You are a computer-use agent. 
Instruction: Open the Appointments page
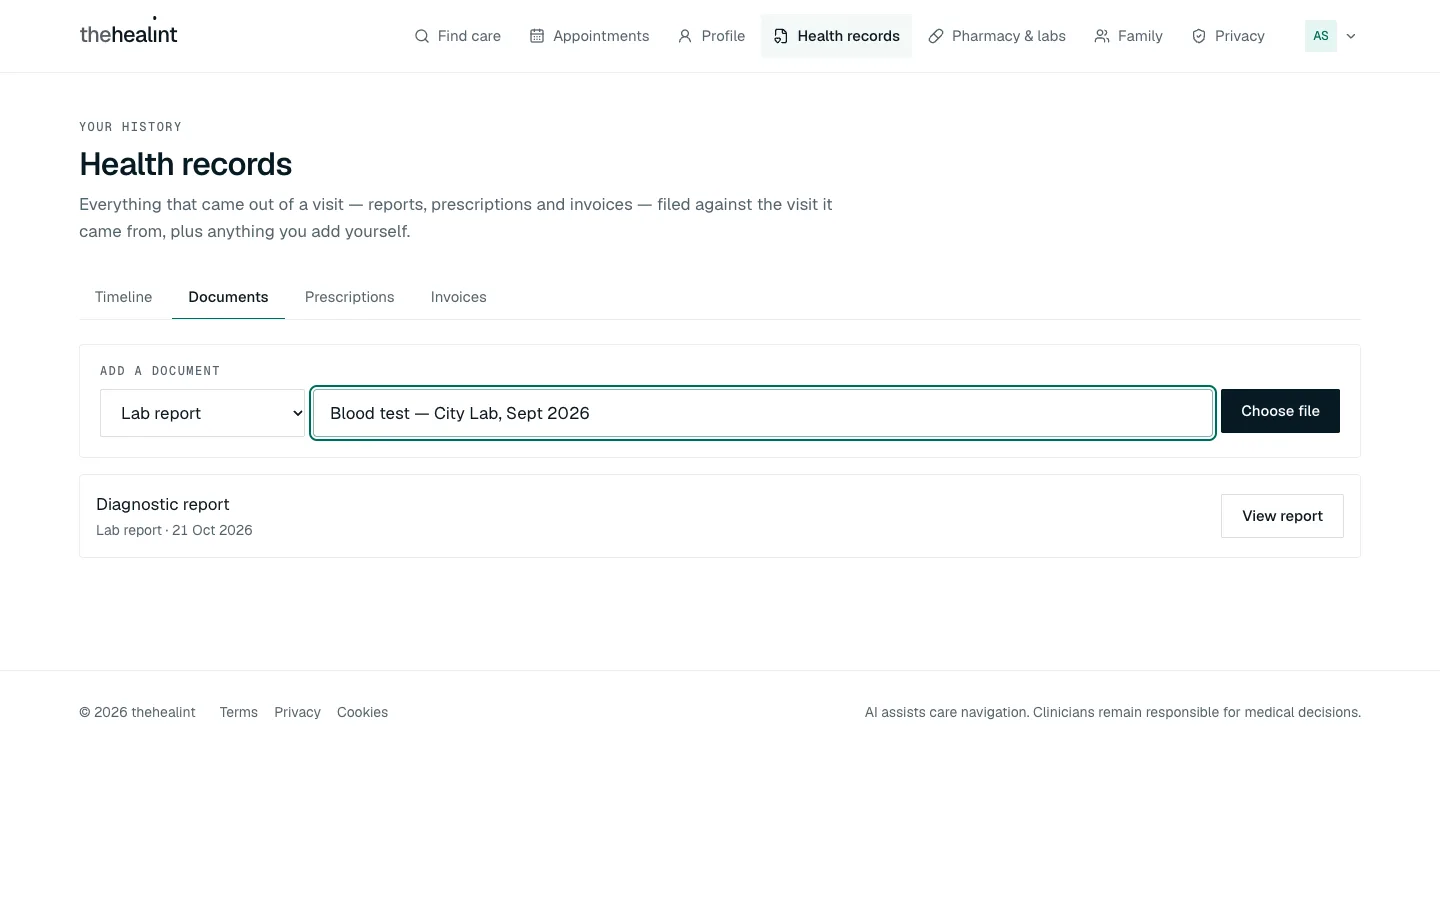[590, 36]
